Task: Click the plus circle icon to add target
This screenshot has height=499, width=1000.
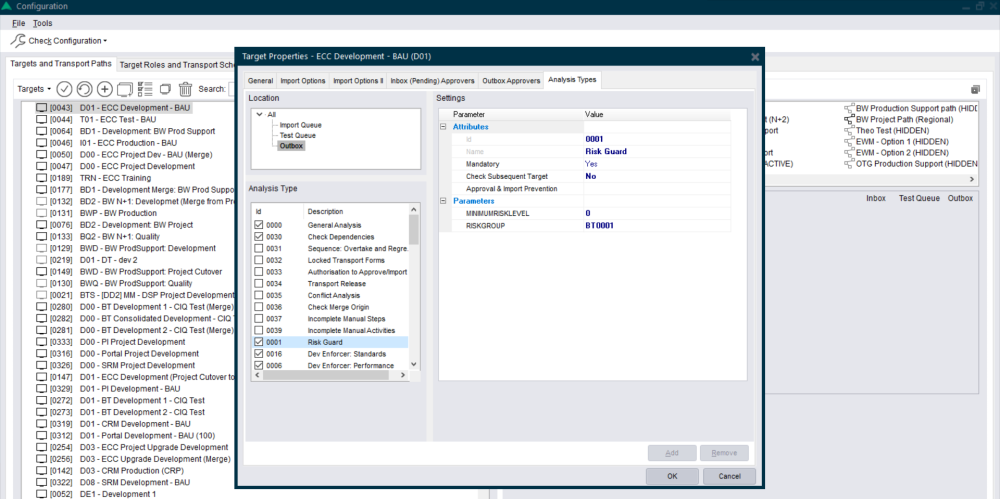Action: (105, 89)
